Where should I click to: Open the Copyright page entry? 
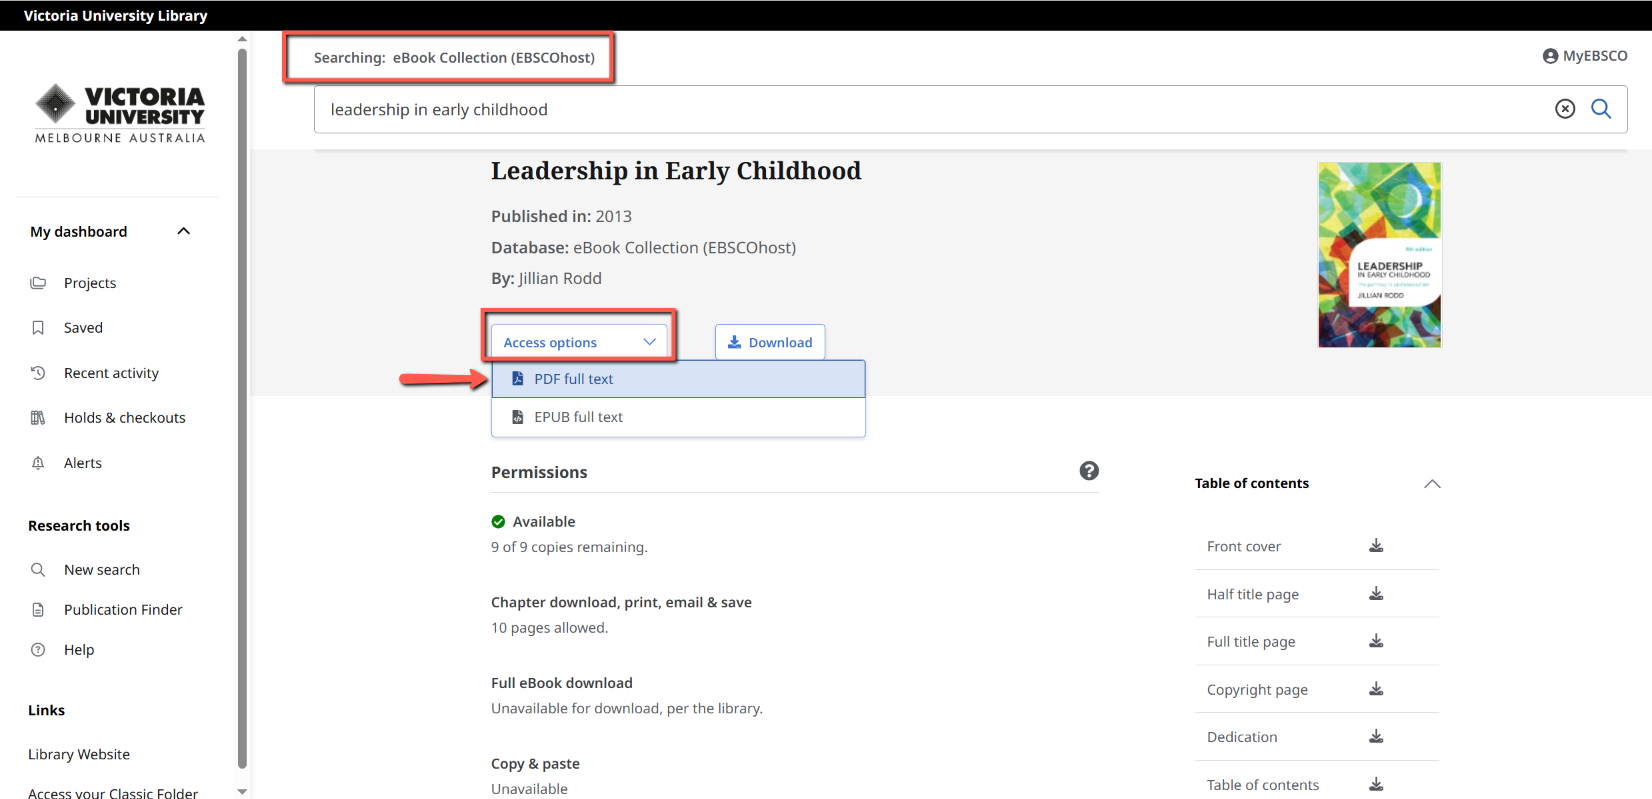pyautogui.click(x=1257, y=690)
